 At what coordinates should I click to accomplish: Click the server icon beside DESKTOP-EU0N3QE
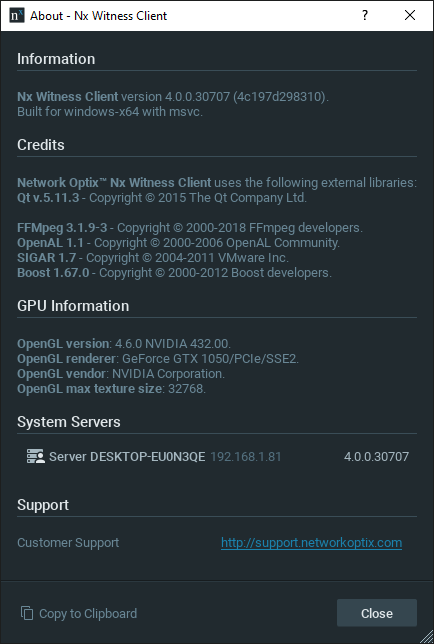pyautogui.click(x=36, y=456)
